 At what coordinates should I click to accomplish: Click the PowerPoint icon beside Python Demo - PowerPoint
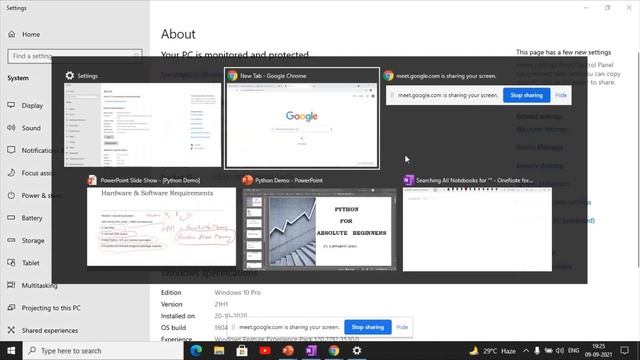click(x=247, y=180)
